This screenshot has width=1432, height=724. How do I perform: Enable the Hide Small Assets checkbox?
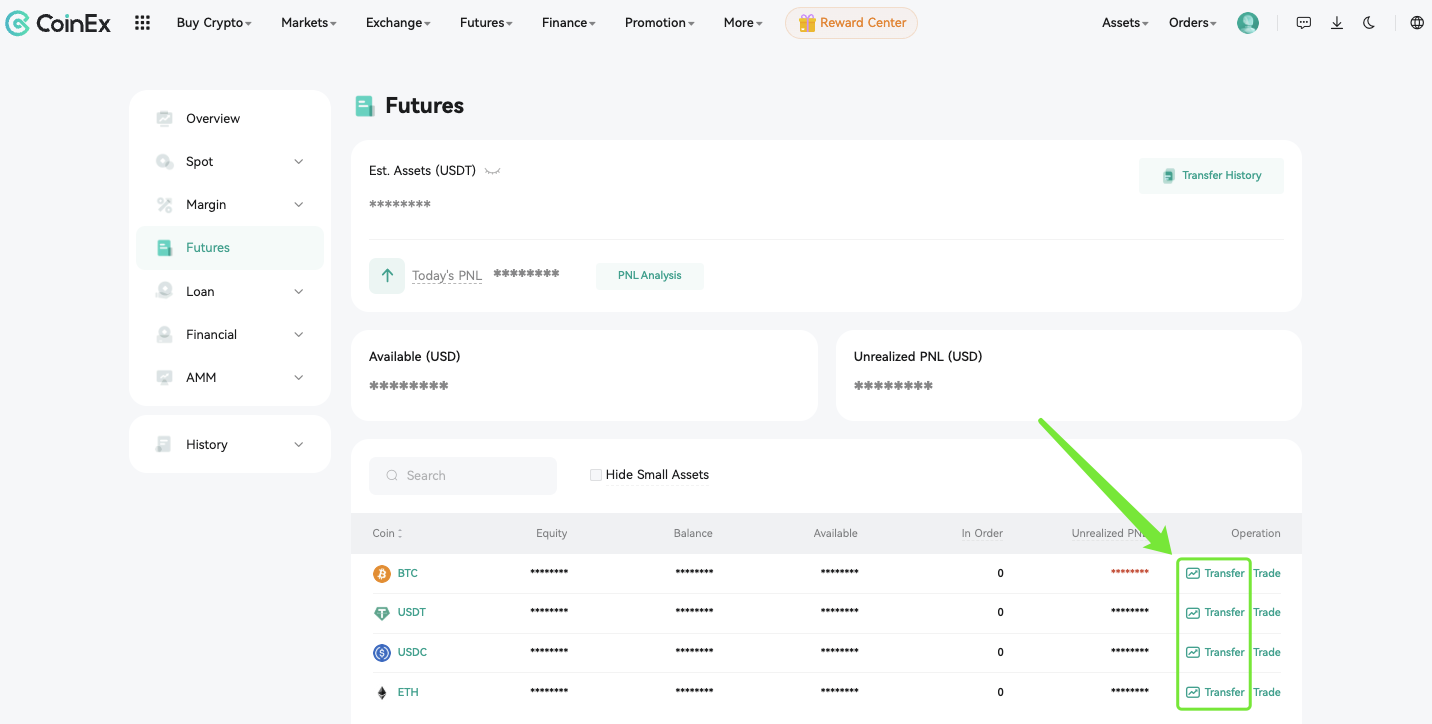[596, 475]
